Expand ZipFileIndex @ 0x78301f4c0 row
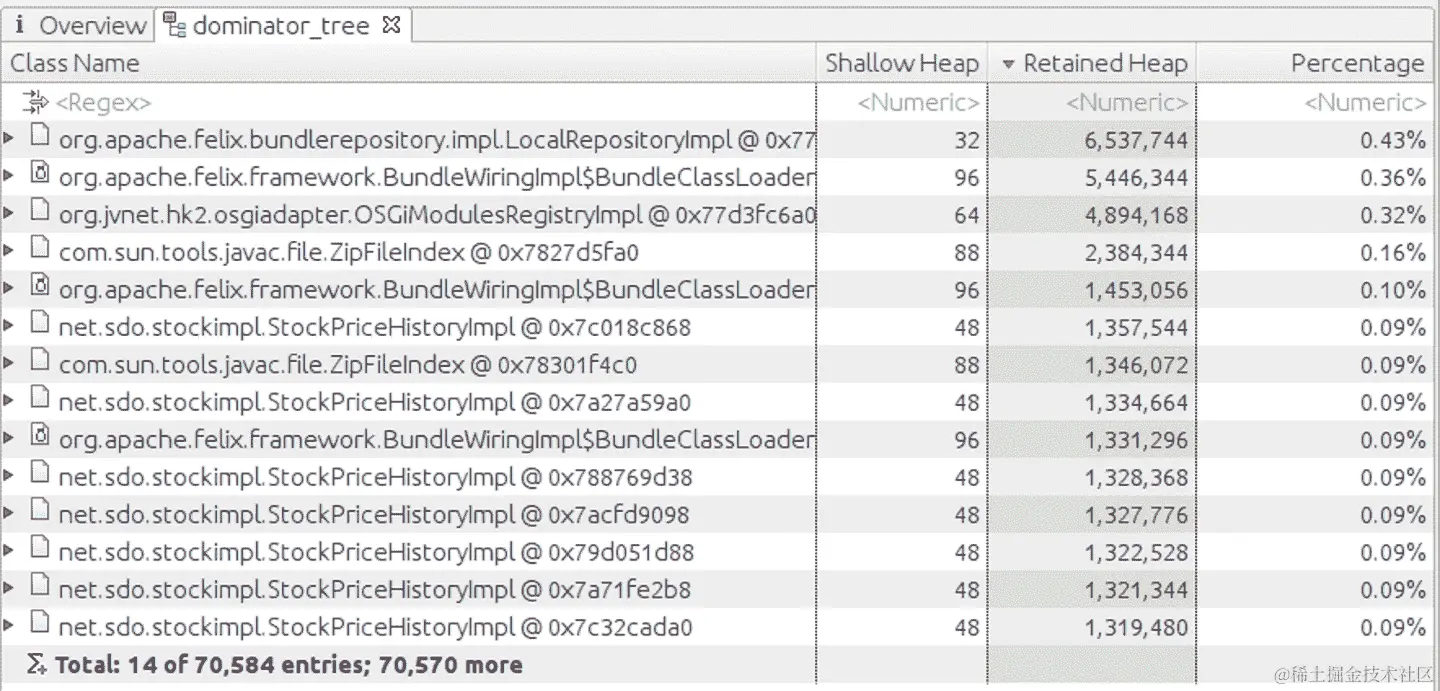The height and width of the screenshot is (691, 1440). pos(9,363)
